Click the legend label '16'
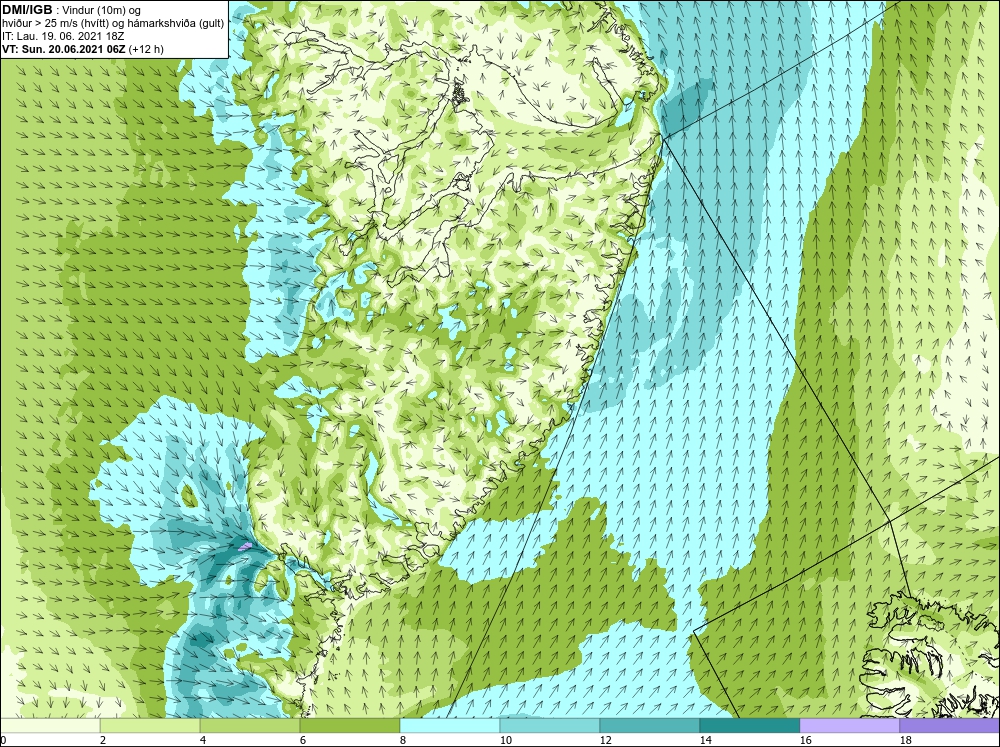Screen dimensions: 1000x747 pyautogui.click(x=805, y=740)
